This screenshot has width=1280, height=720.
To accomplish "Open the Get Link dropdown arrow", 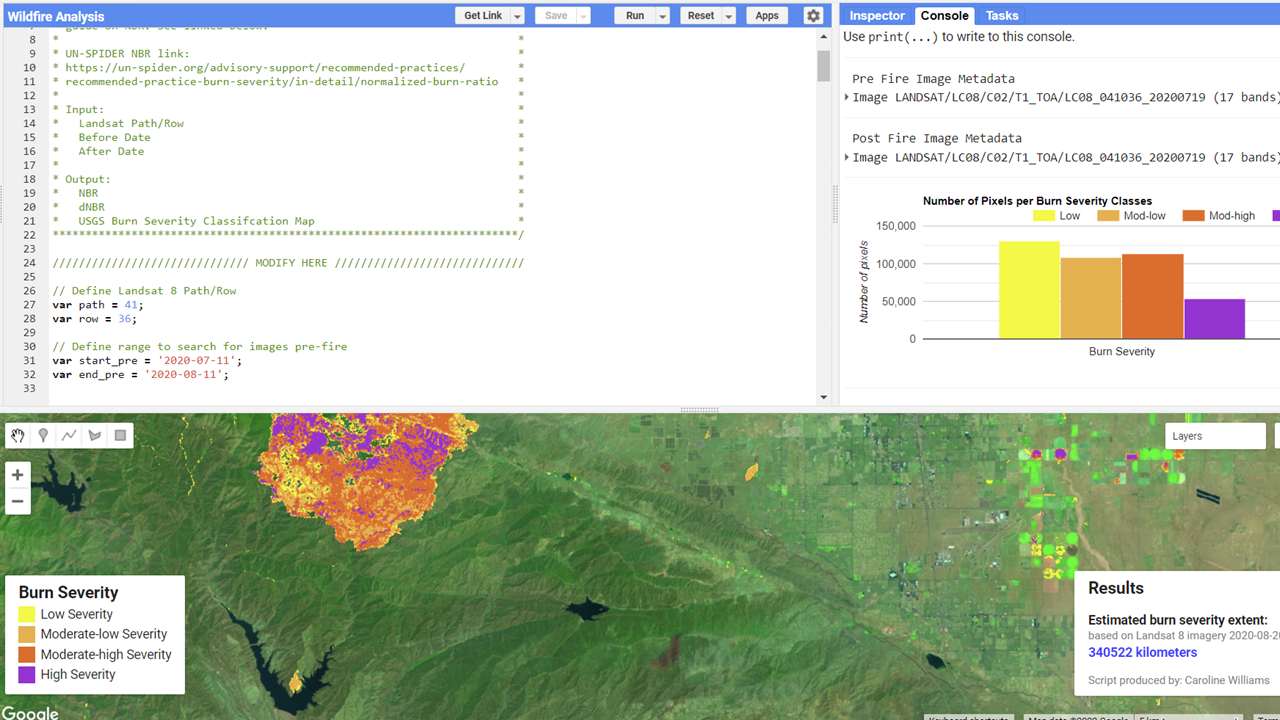I will 517,16.
